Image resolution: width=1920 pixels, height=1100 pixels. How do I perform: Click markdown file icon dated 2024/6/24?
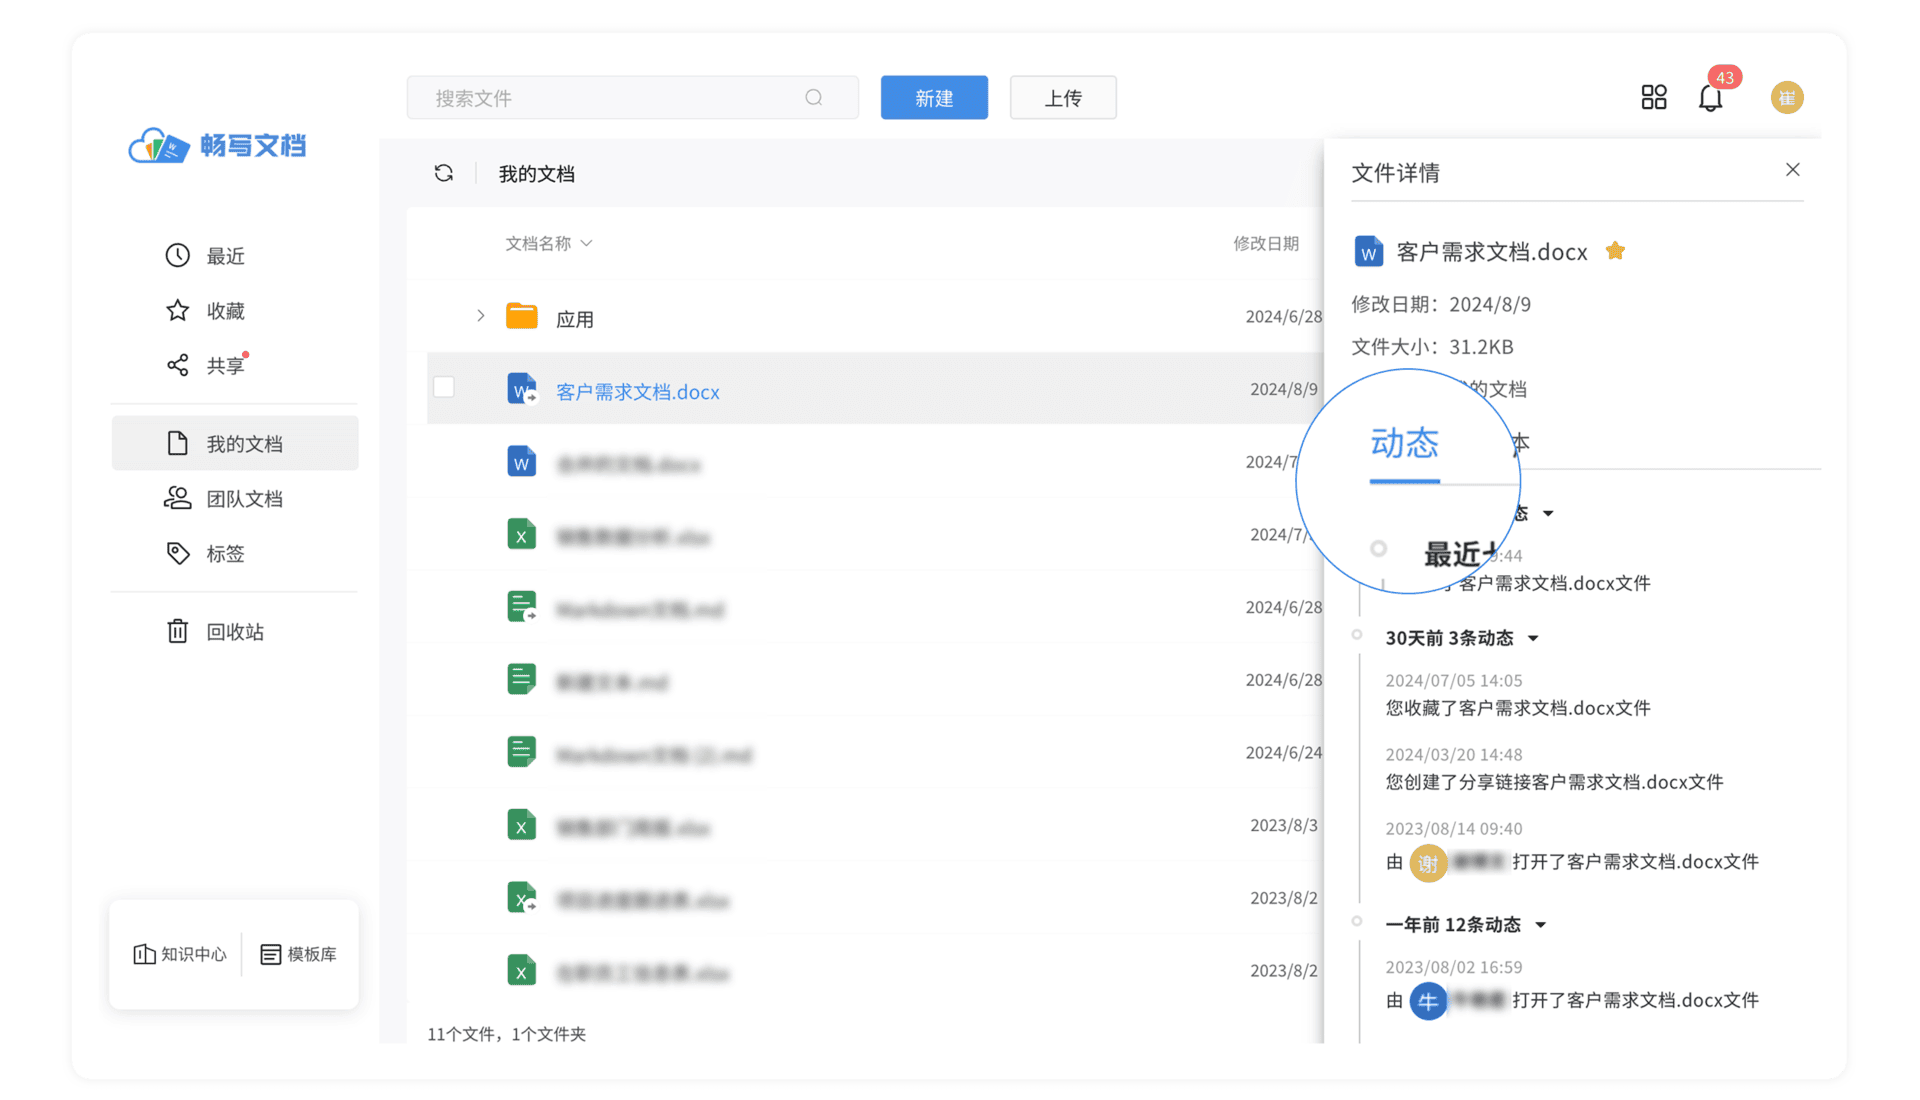(521, 752)
